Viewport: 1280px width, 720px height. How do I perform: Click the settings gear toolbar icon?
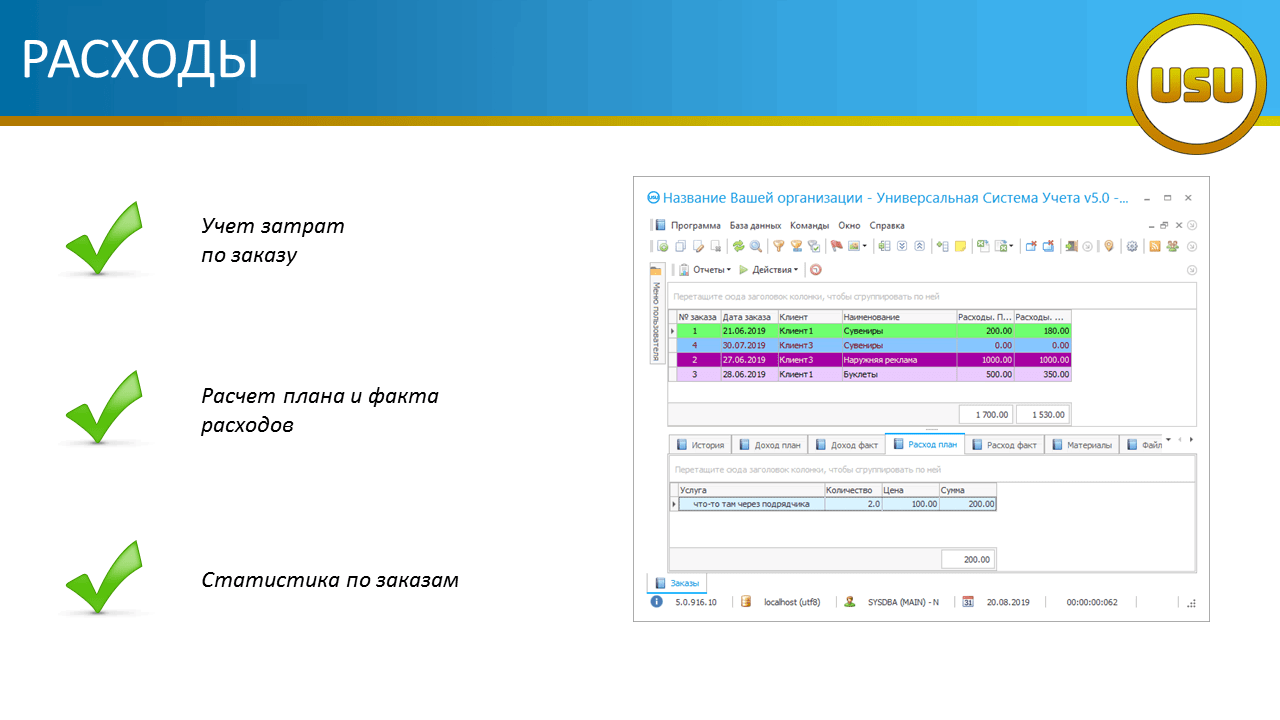point(1132,247)
